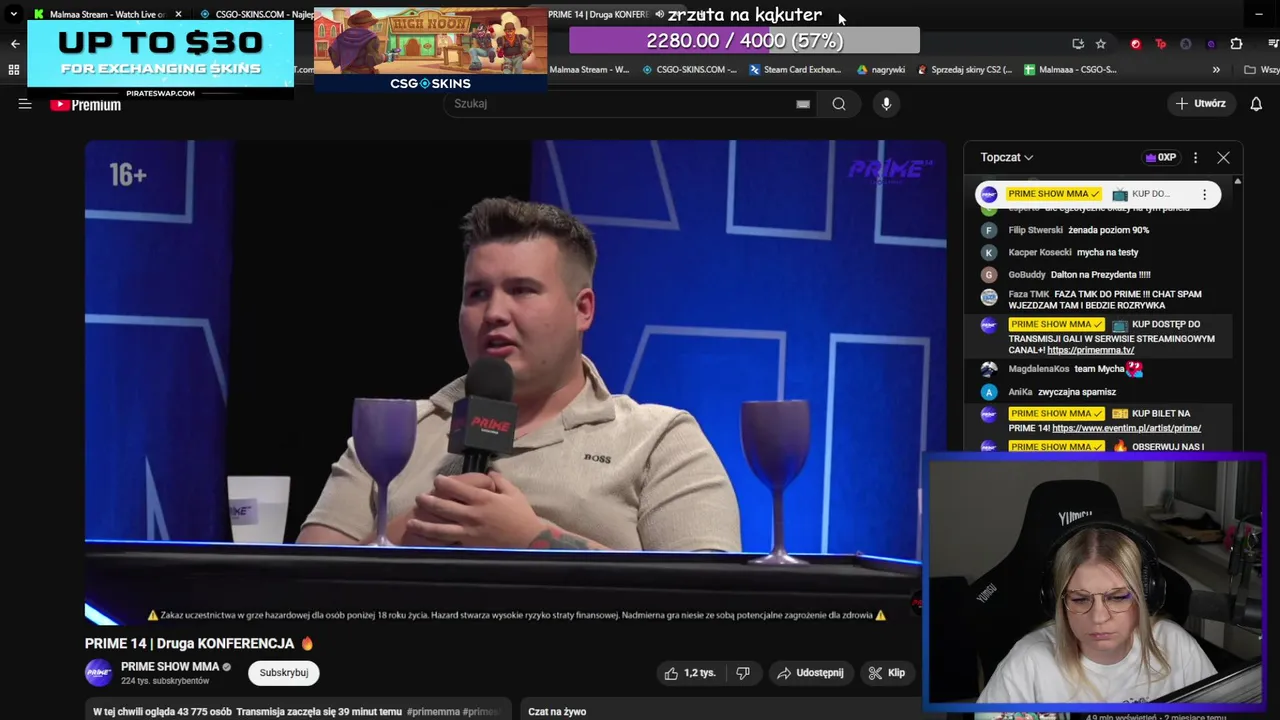
Task: Open Malmaaa - CSGO-S... bookmark
Action: (1069, 70)
